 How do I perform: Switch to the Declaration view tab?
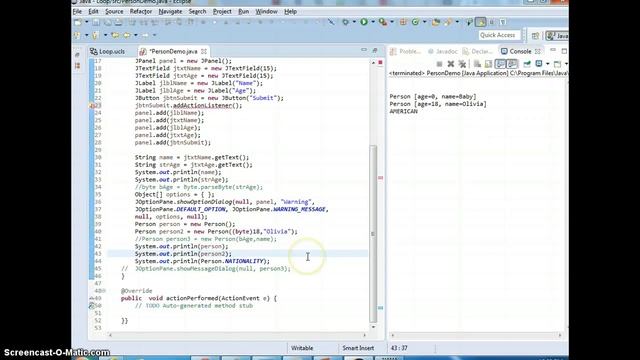(478, 51)
